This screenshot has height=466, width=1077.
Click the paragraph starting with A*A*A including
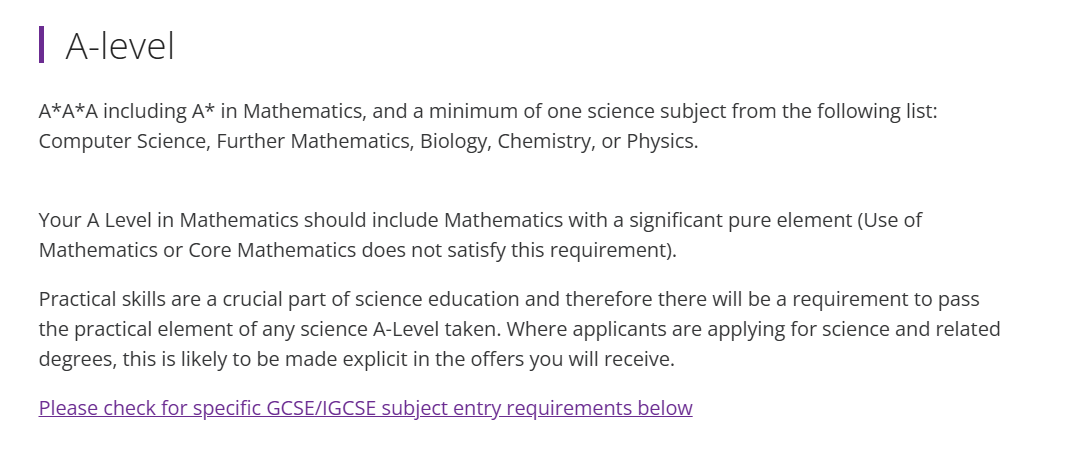(488, 126)
